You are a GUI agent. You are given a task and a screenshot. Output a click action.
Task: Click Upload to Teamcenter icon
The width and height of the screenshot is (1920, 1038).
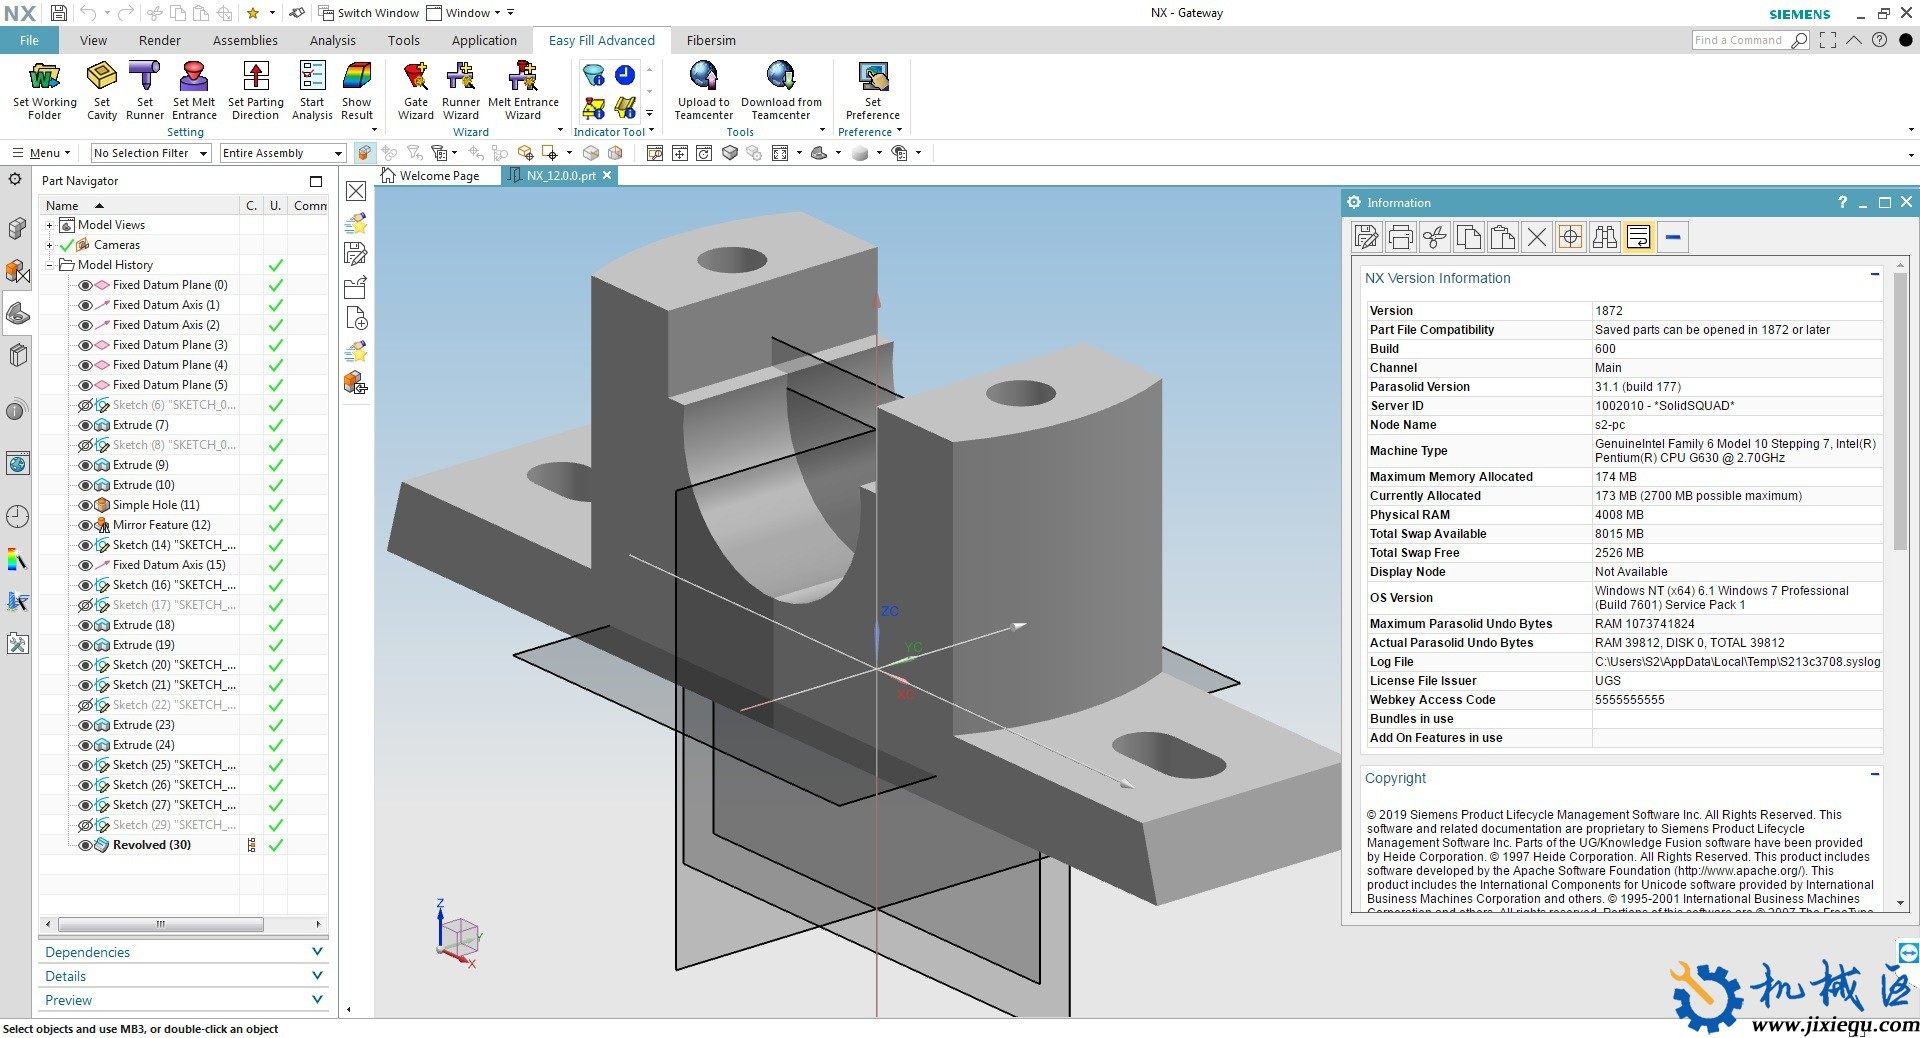[x=704, y=91]
